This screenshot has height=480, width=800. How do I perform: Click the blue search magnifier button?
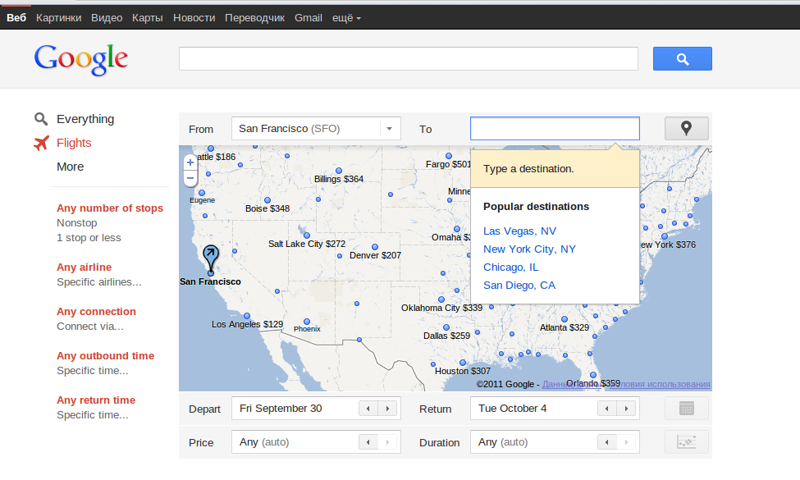(x=682, y=59)
